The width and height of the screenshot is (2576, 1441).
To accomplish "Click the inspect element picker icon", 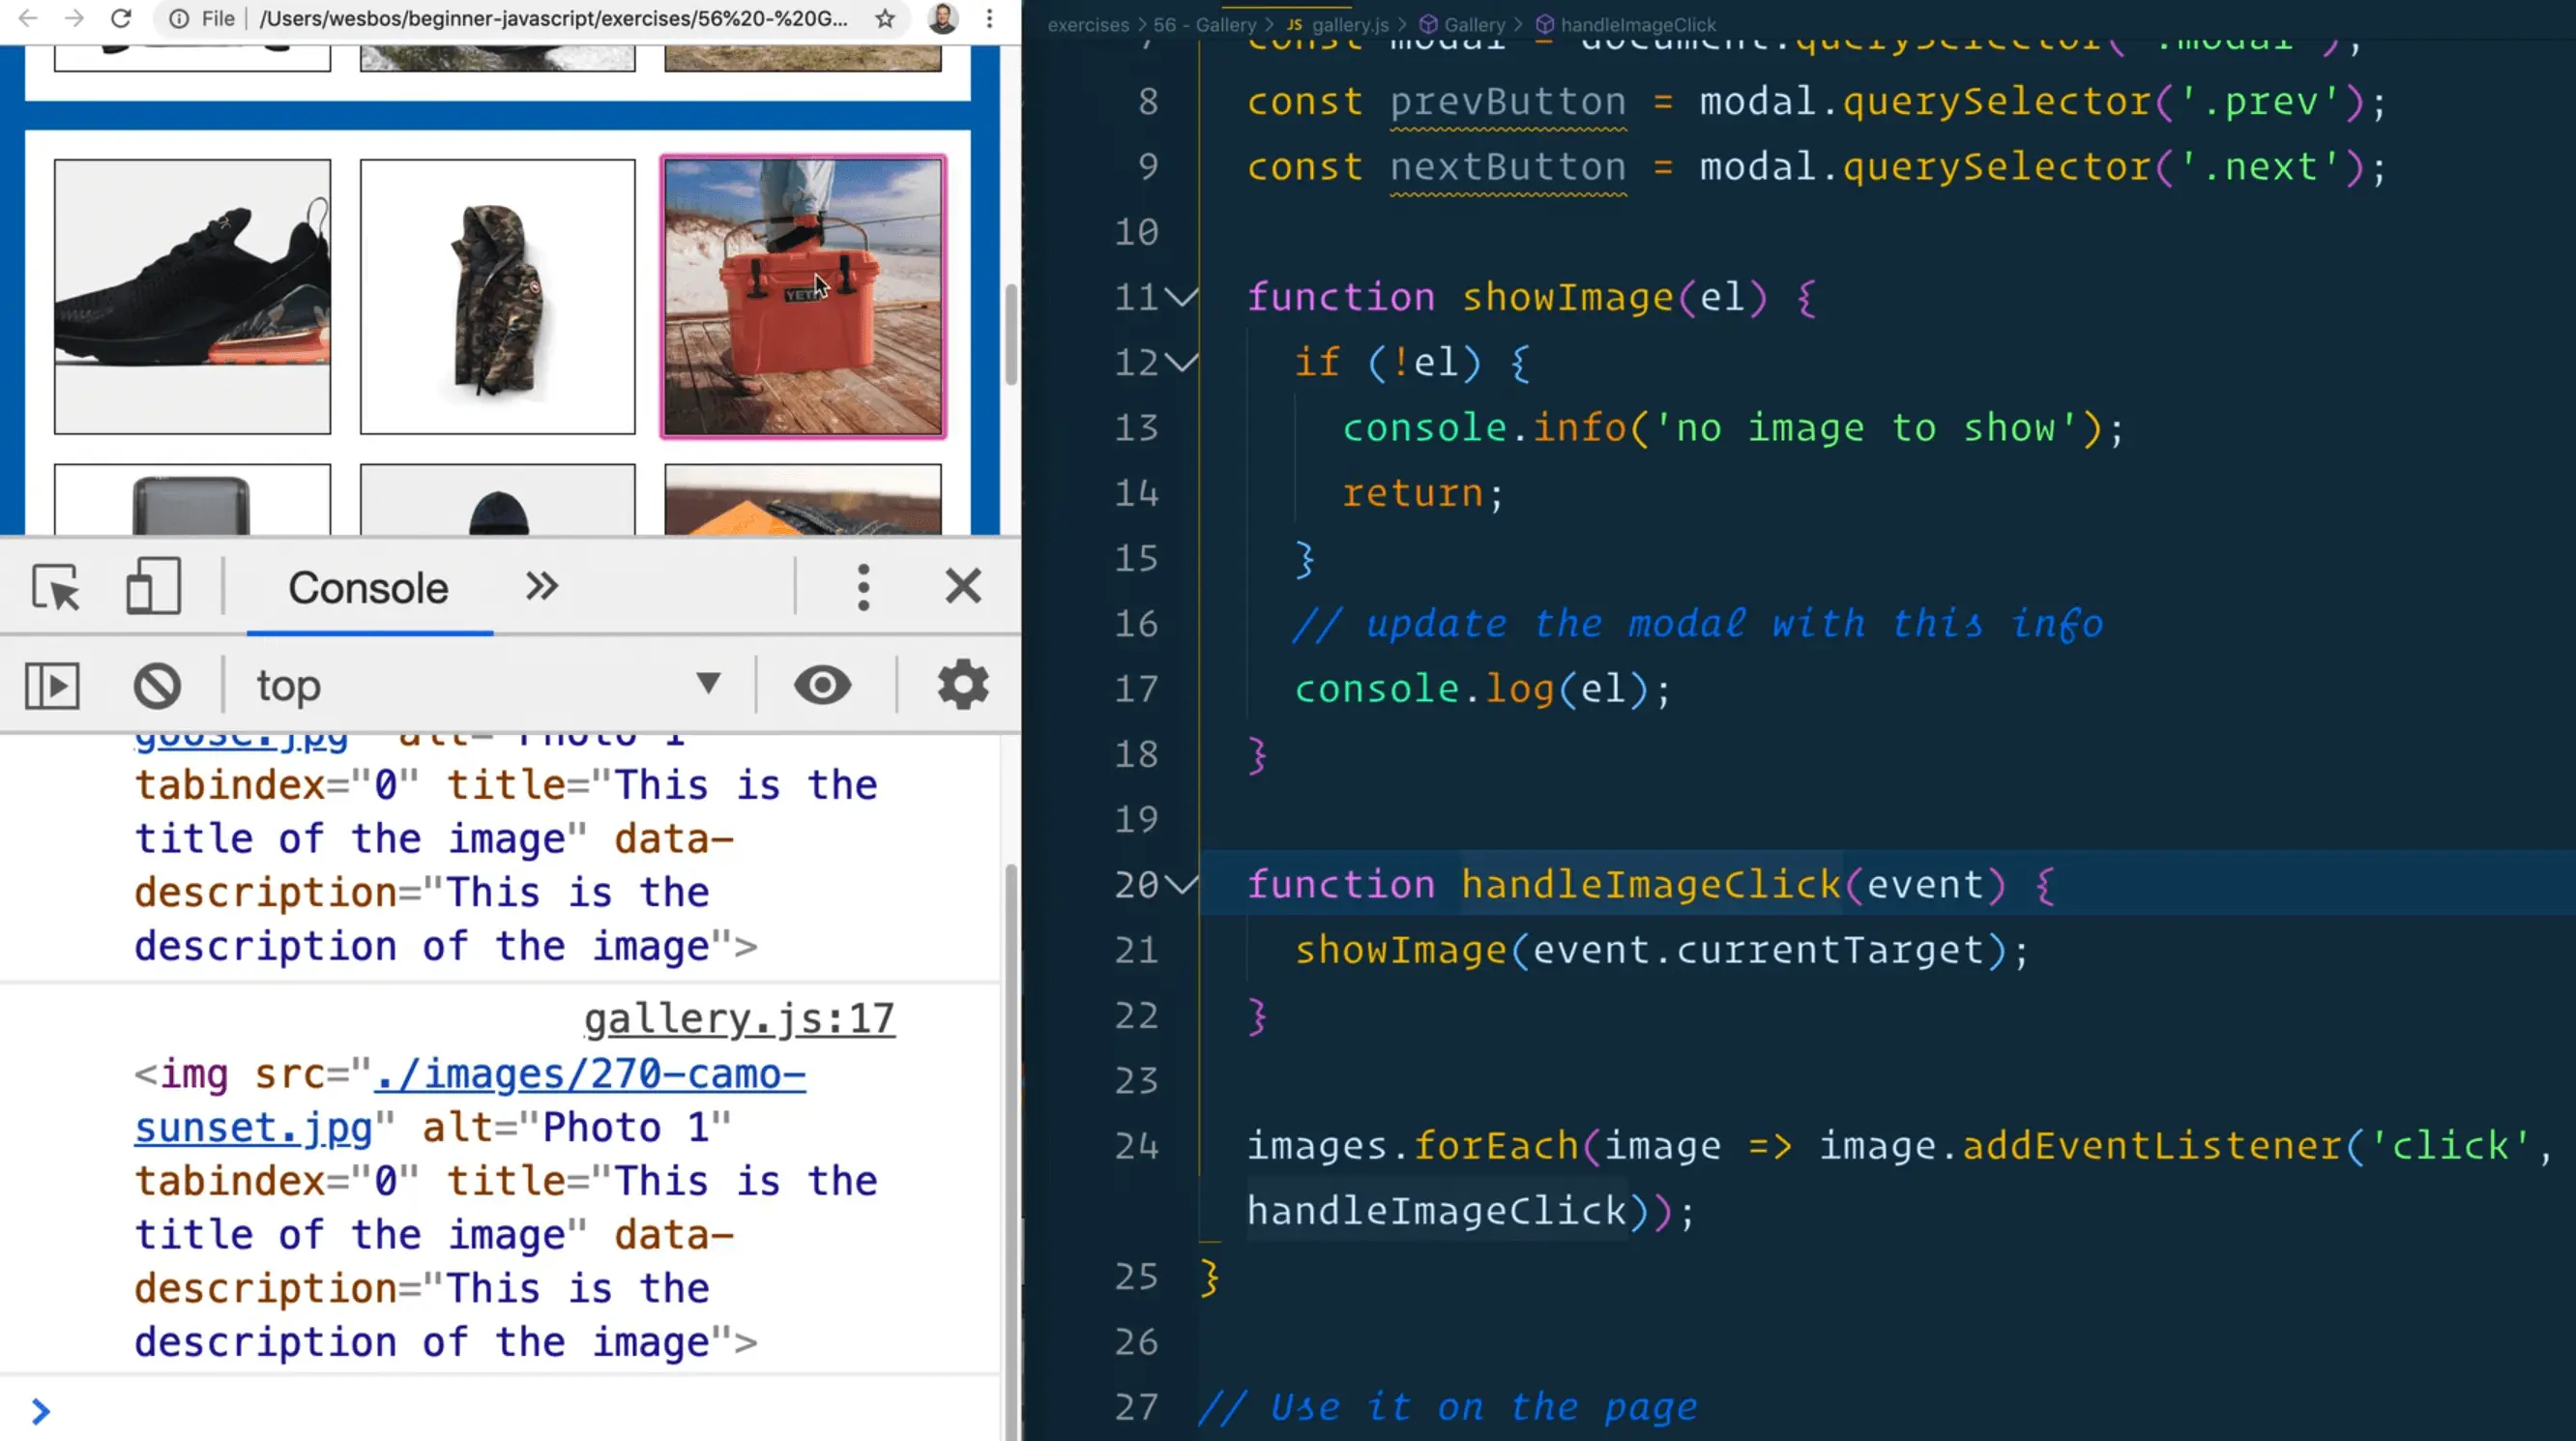I will tap(55, 587).
